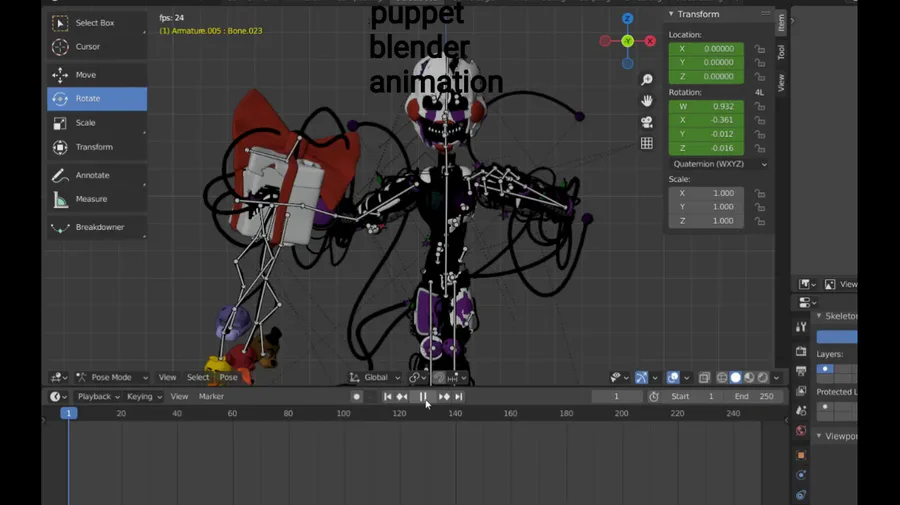Open Physics properties icon

[x=801, y=475]
